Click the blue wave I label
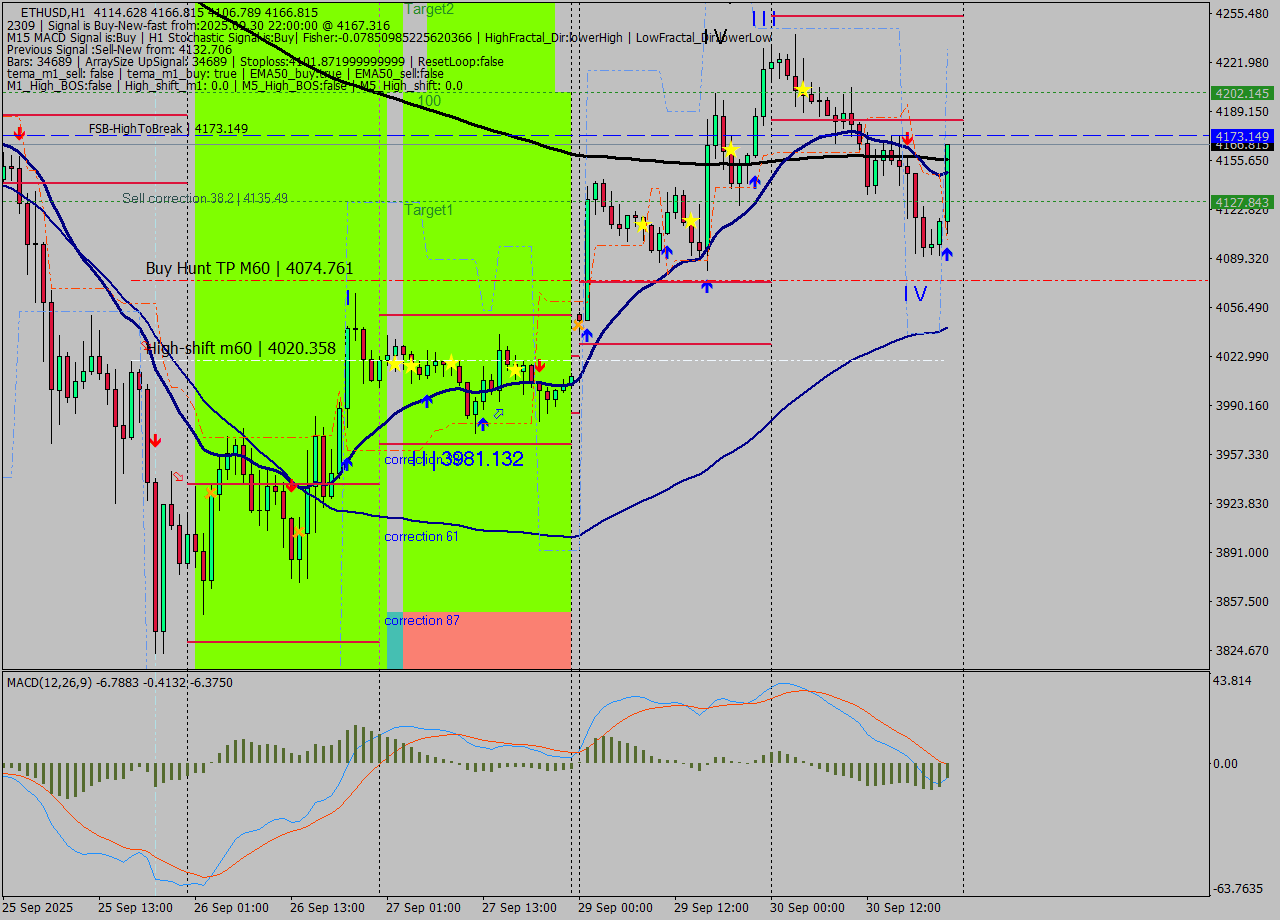Image resolution: width=1280 pixels, height=920 pixels. (x=348, y=297)
